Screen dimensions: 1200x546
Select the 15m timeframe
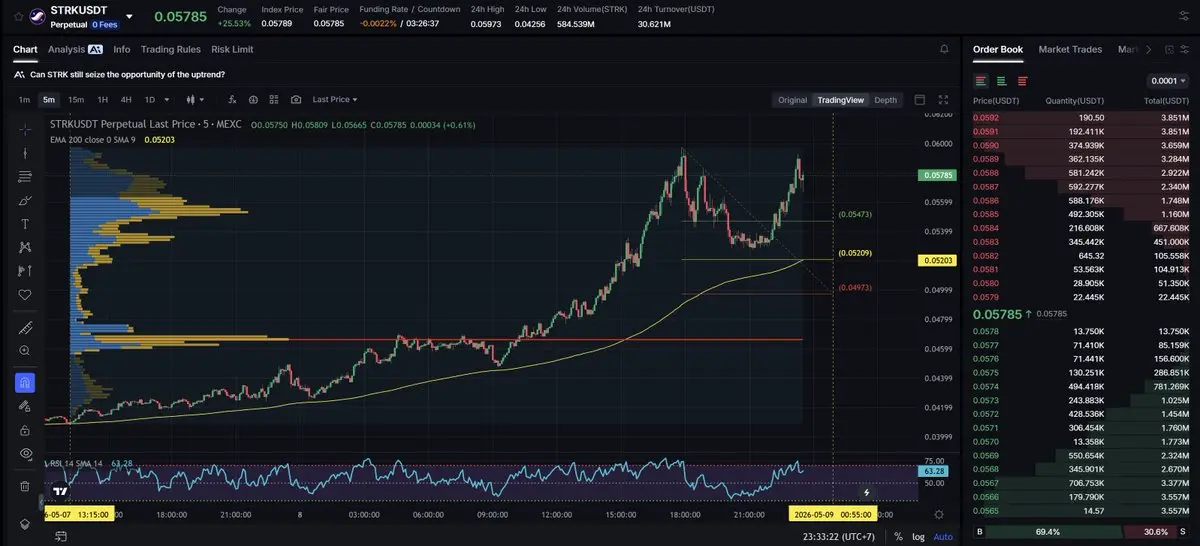pyautogui.click(x=75, y=100)
